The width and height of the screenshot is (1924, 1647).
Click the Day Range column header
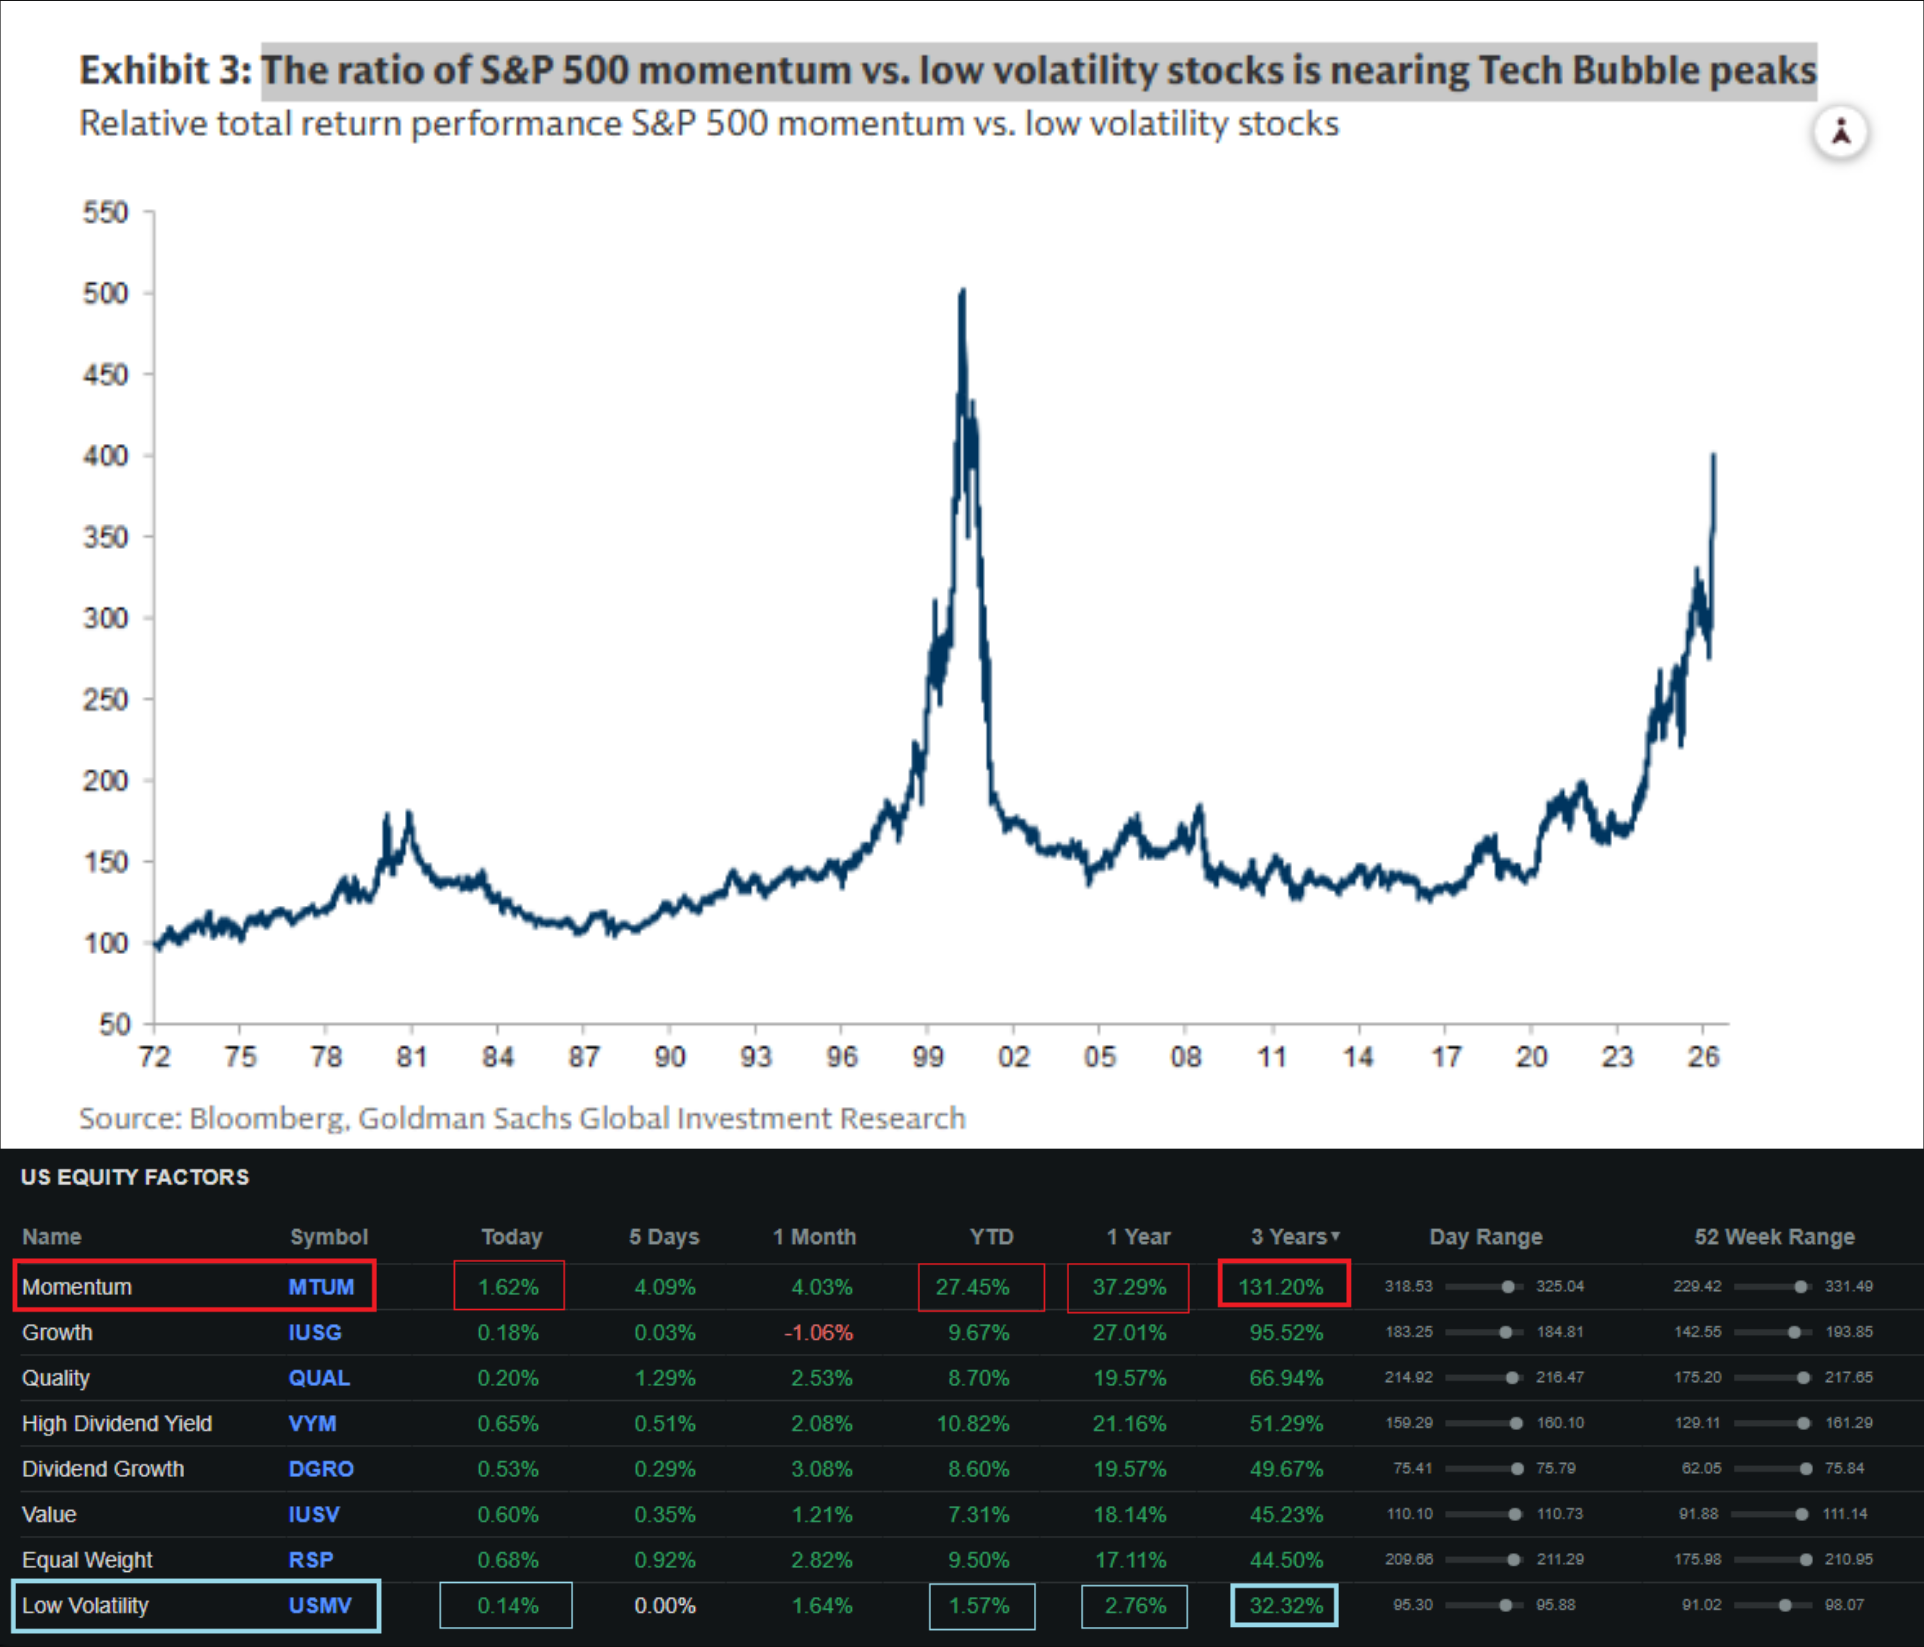pyautogui.click(x=1485, y=1237)
